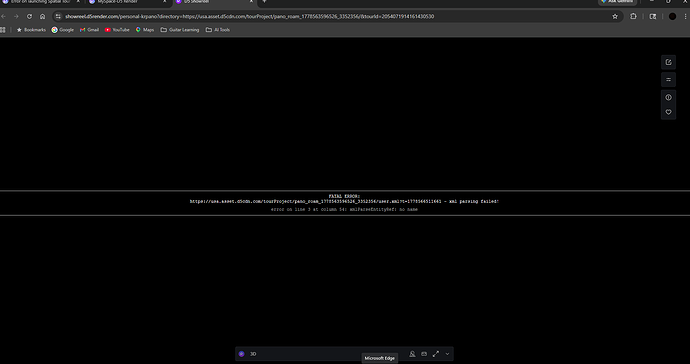Open the share icon on the right panel

(x=668, y=62)
